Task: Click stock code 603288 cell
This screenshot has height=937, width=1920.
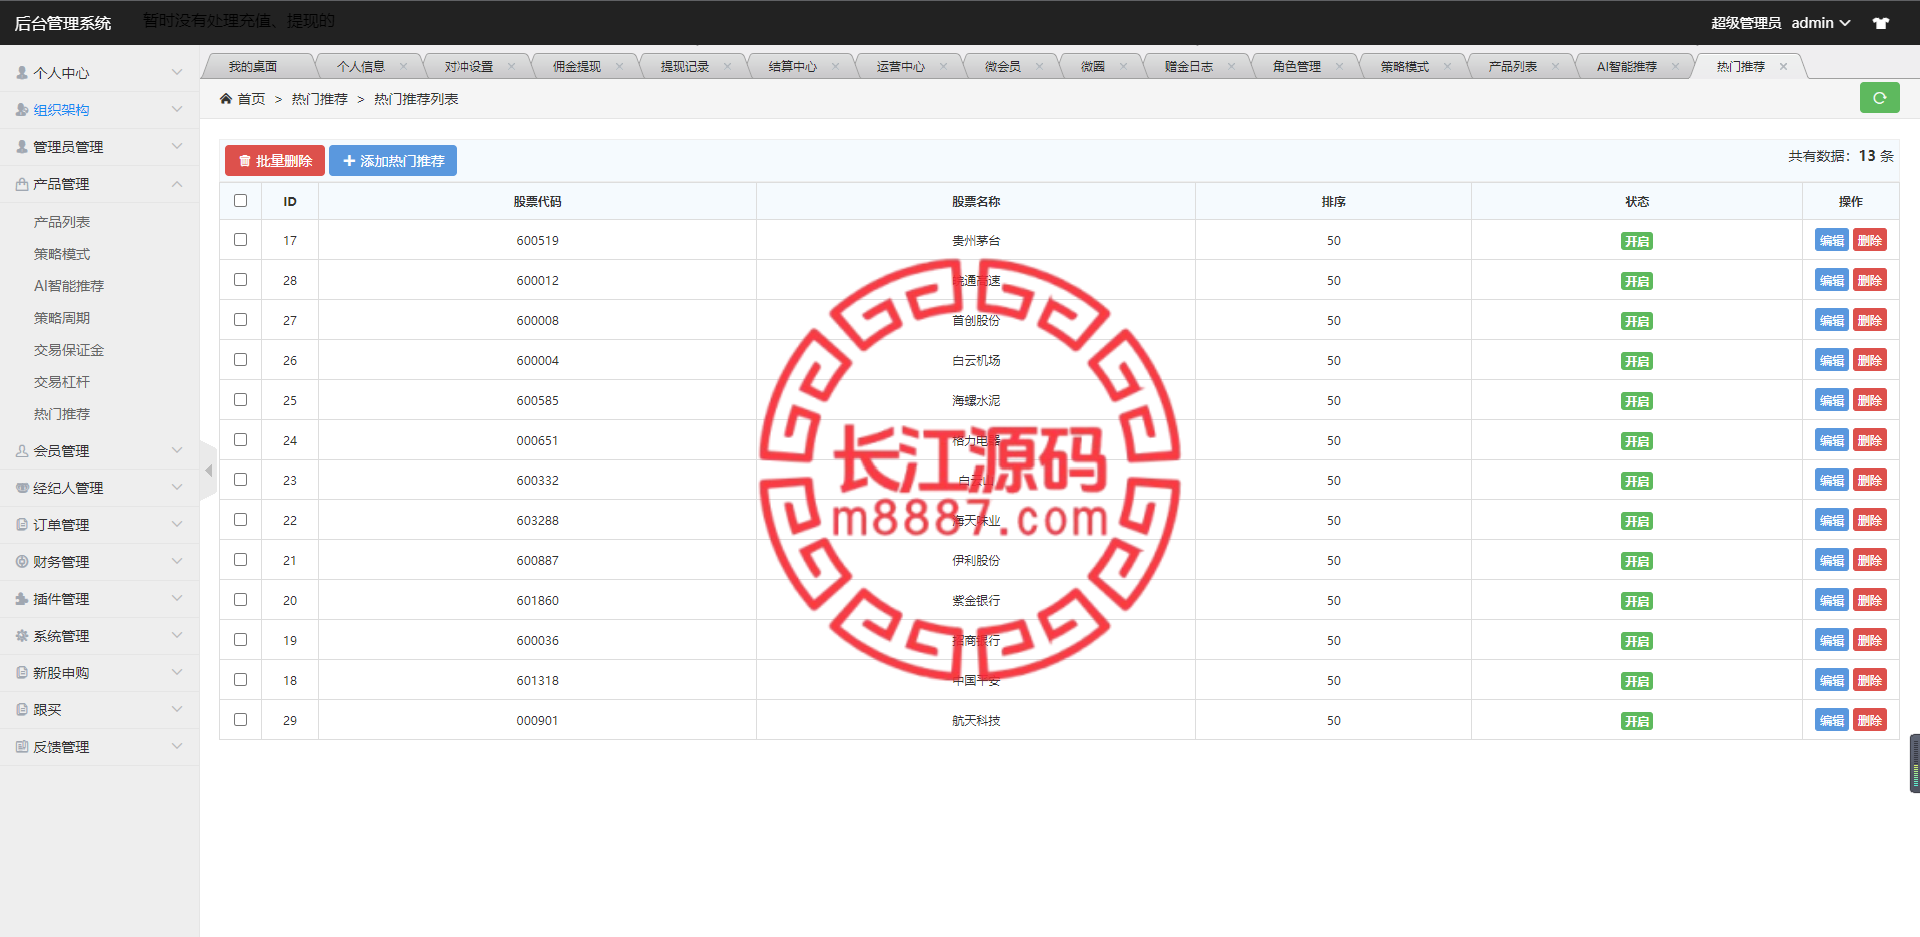Action: [x=538, y=520]
